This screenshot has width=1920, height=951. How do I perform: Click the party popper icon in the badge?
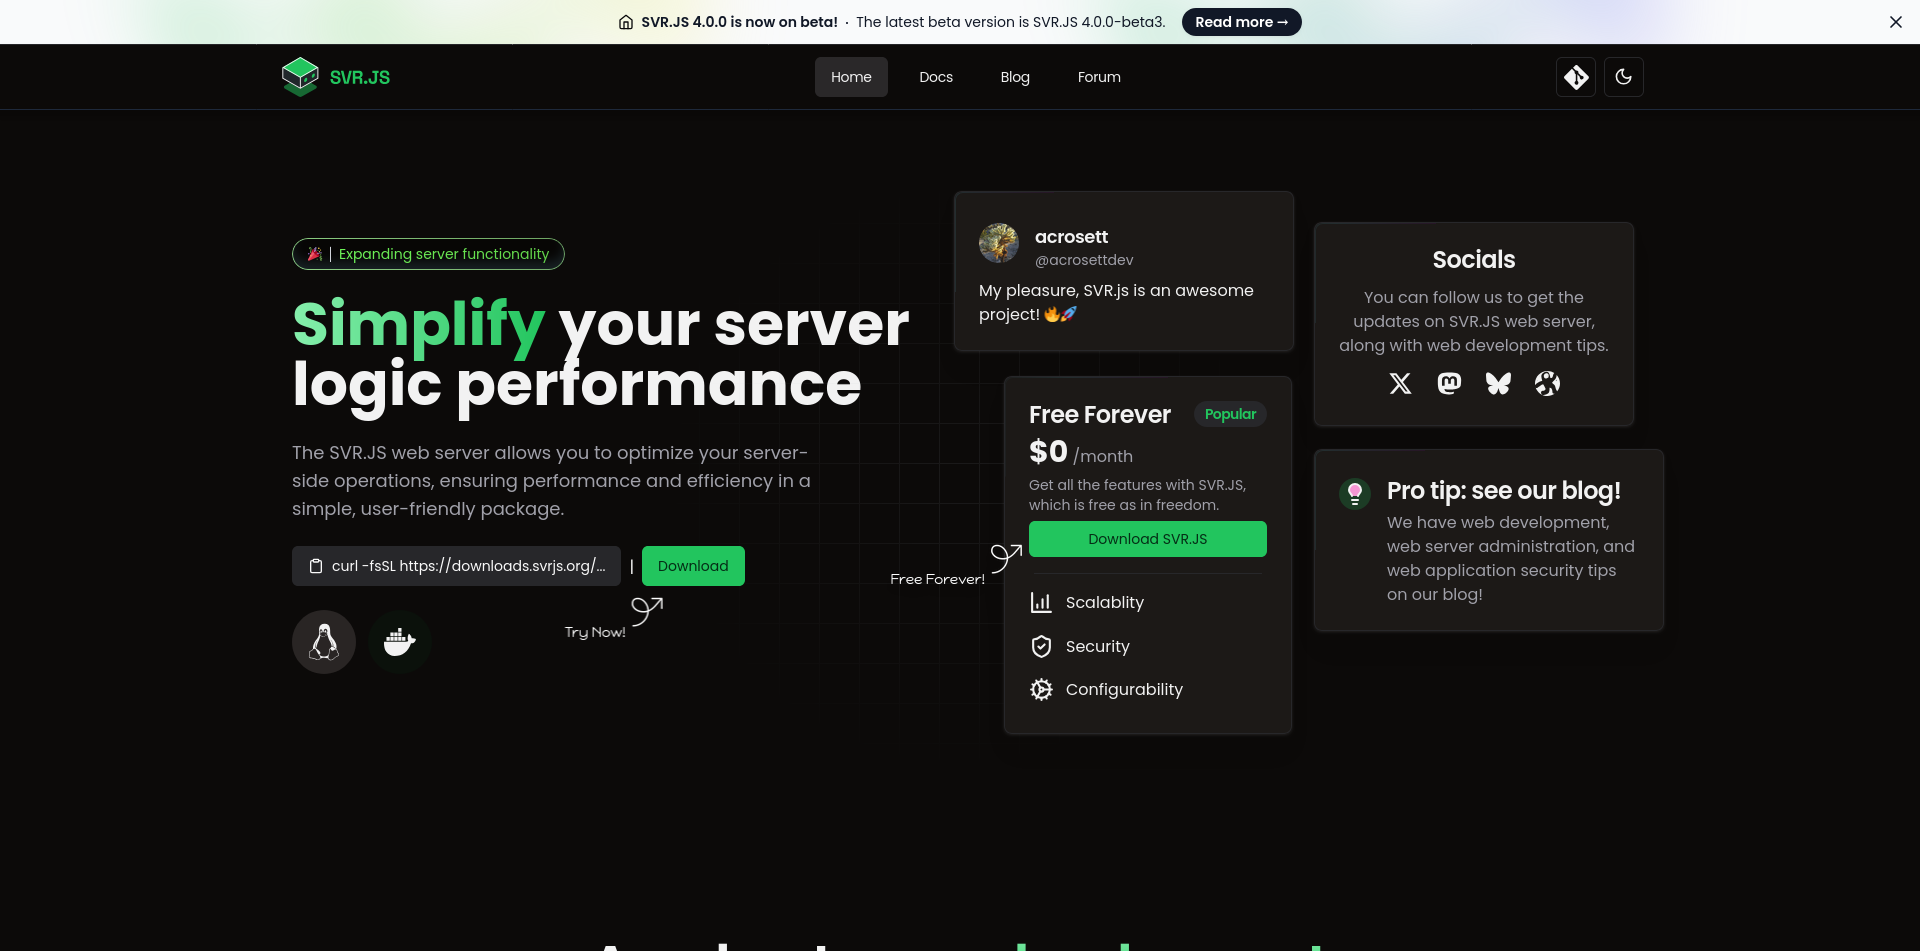click(314, 254)
